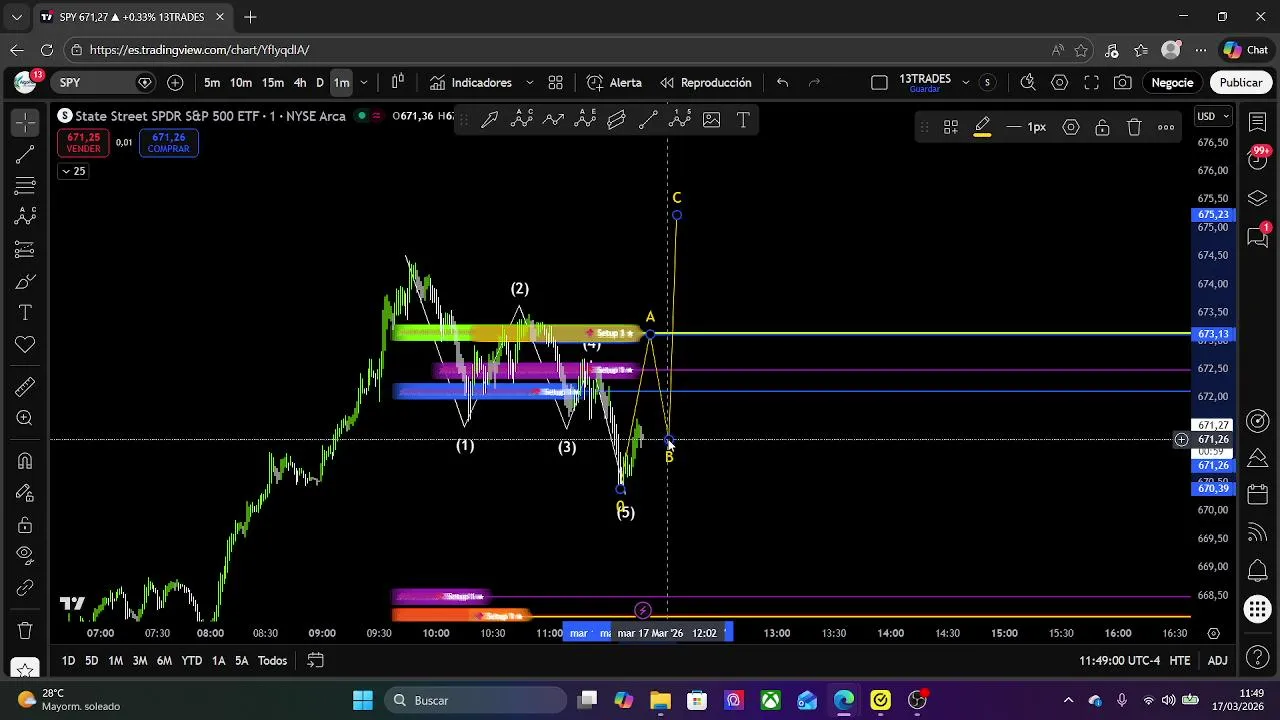Change the drawing line color with pencil
Screen dimensions: 1280x720
pyautogui.click(x=982, y=127)
